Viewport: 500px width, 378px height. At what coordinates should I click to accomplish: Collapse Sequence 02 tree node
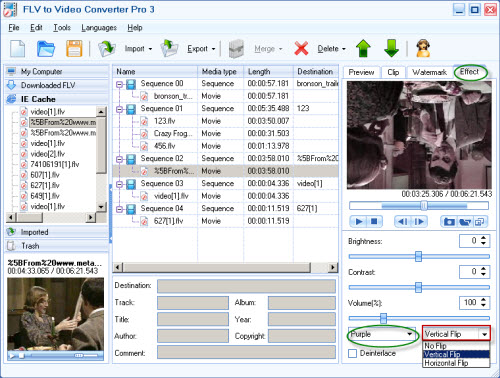119,159
